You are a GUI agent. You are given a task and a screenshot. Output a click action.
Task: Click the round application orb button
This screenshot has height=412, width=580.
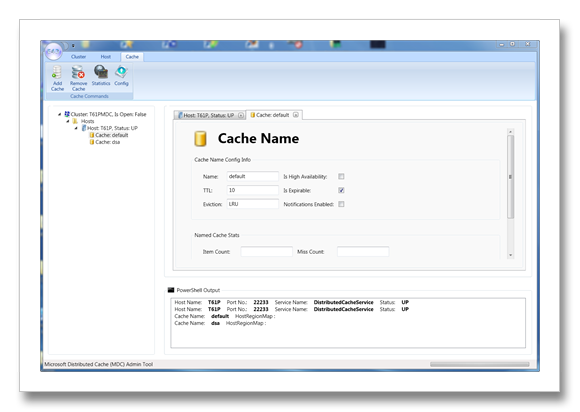click(x=54, y=51)
